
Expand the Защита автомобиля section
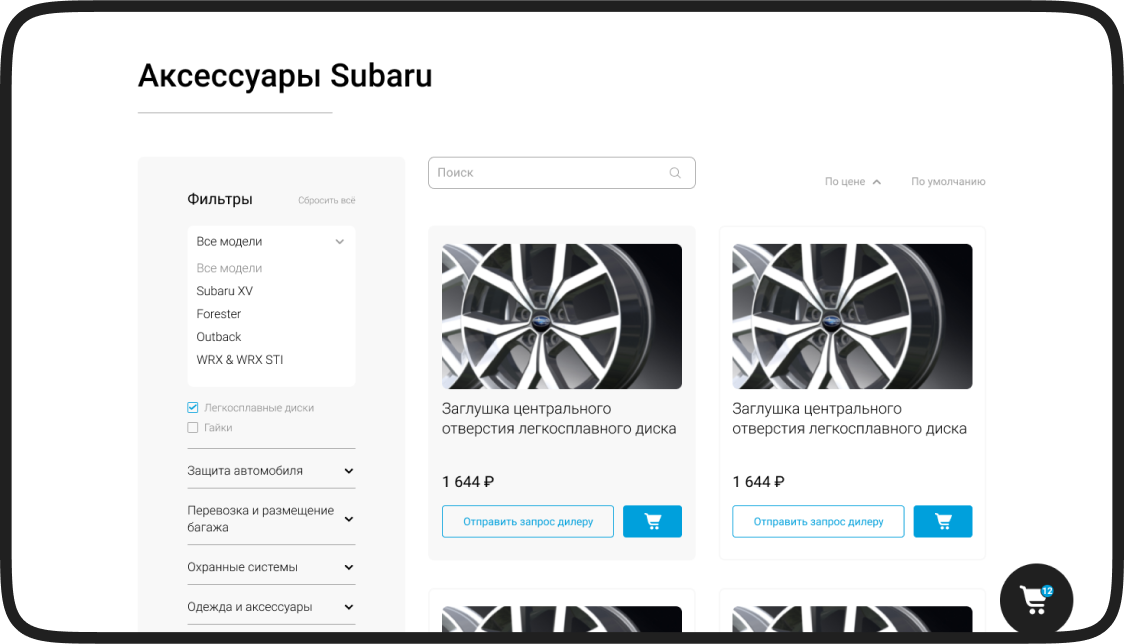pos(271,471)
